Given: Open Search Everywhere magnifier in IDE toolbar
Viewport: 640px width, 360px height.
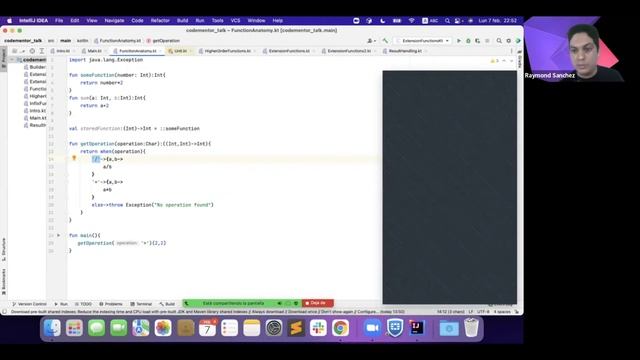Looking at the screenshot, I should coord(499,41).
